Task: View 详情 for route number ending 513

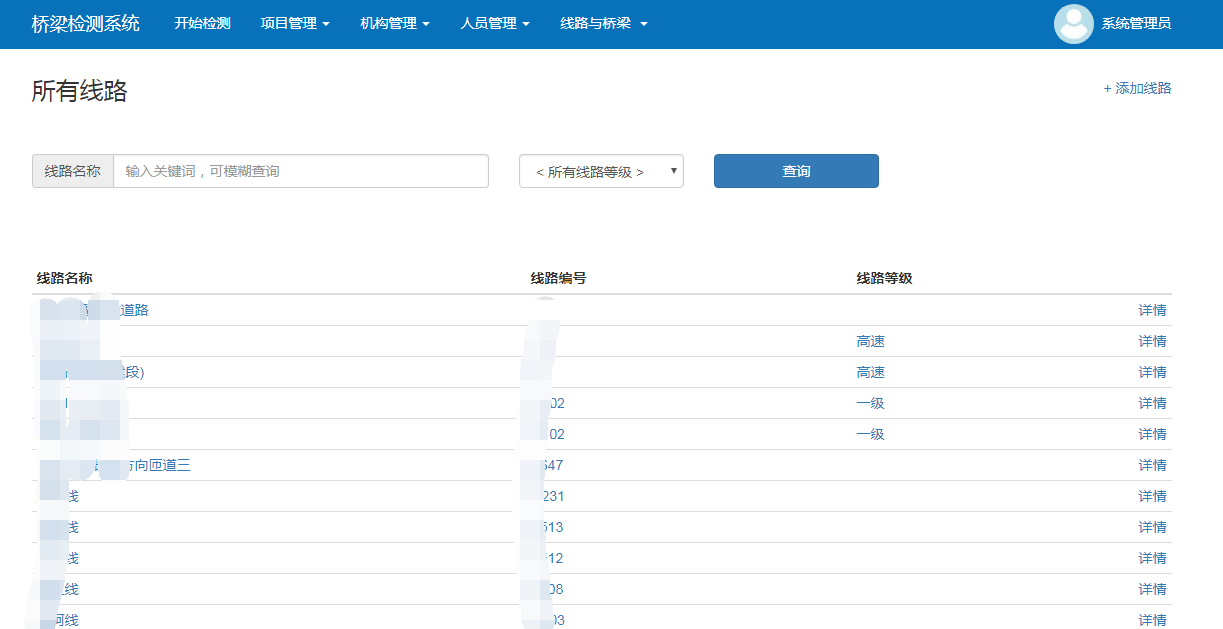Action: coord(1152,527)
